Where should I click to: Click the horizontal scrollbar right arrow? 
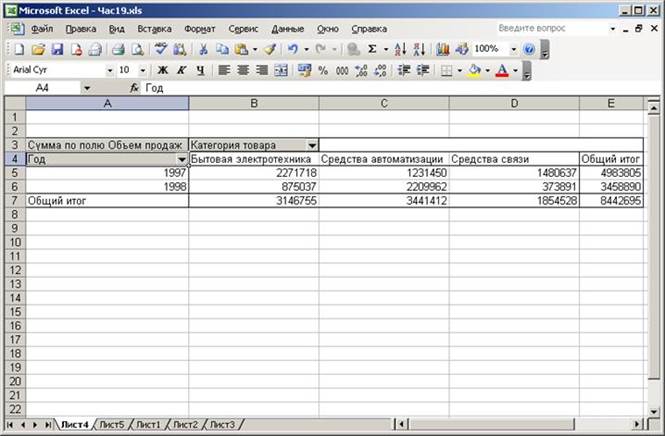[637, 424]
